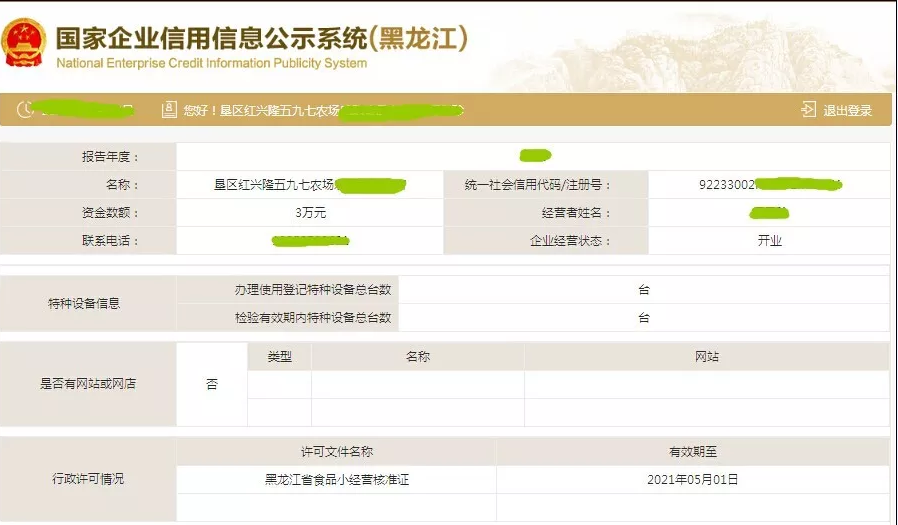This screenshot has width=898, height=525.
Task: Click 检验有效期内特种设备总台数 label
Action: pos(313,318)
